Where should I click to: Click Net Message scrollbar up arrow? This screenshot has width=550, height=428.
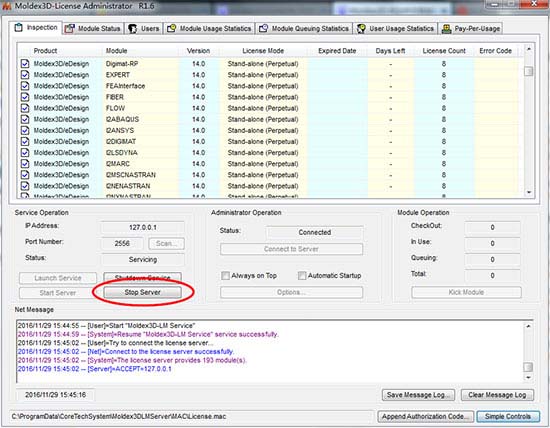point(528,326)
